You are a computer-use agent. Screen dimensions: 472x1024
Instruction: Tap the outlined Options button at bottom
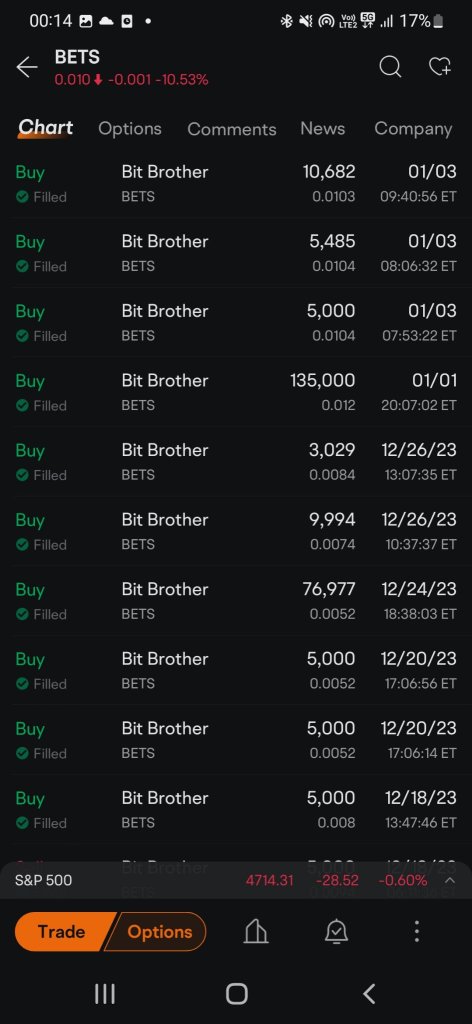(x=157, y=931)
